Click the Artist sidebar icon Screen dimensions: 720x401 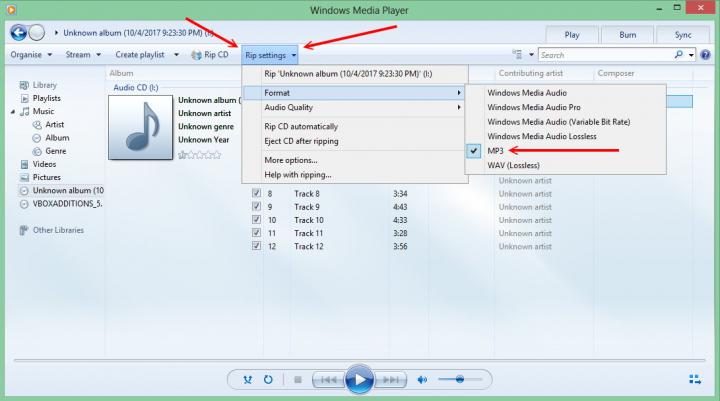37,124
